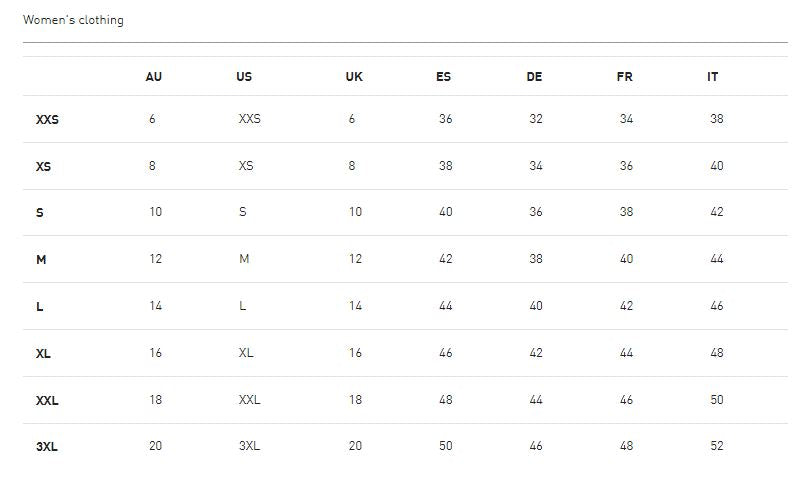The height and width of the screenshot is (486, 797).
Task: Select the XL row label
Action: point(43,354)
